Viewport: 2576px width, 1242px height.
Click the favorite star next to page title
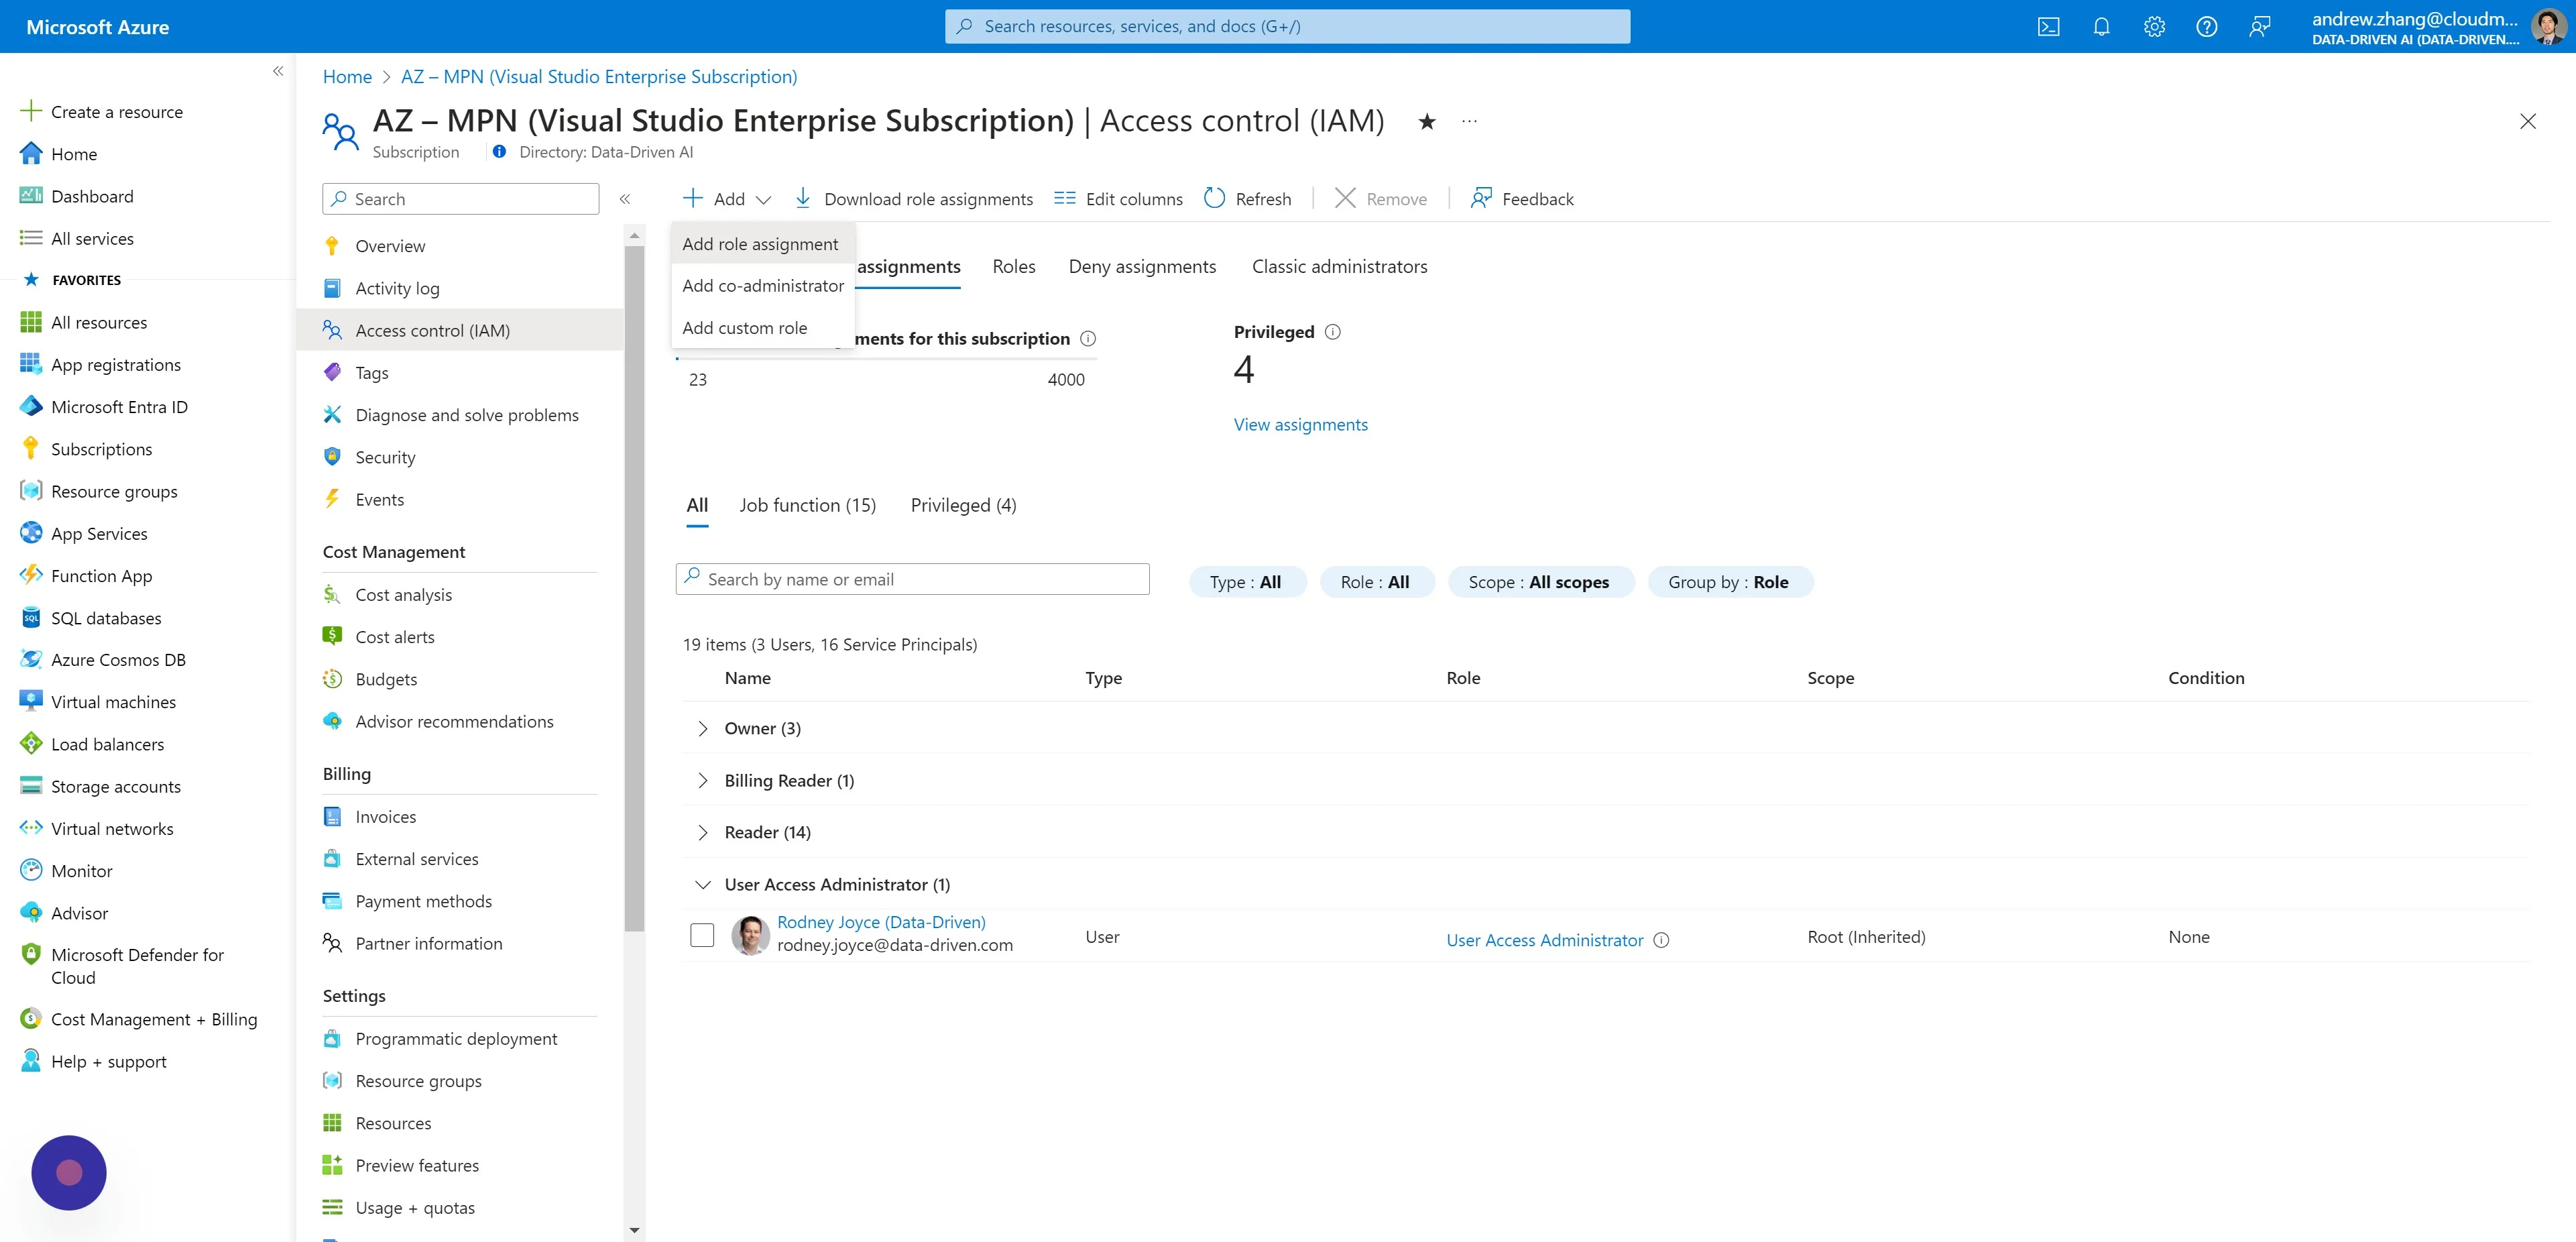pos(1427,122)
